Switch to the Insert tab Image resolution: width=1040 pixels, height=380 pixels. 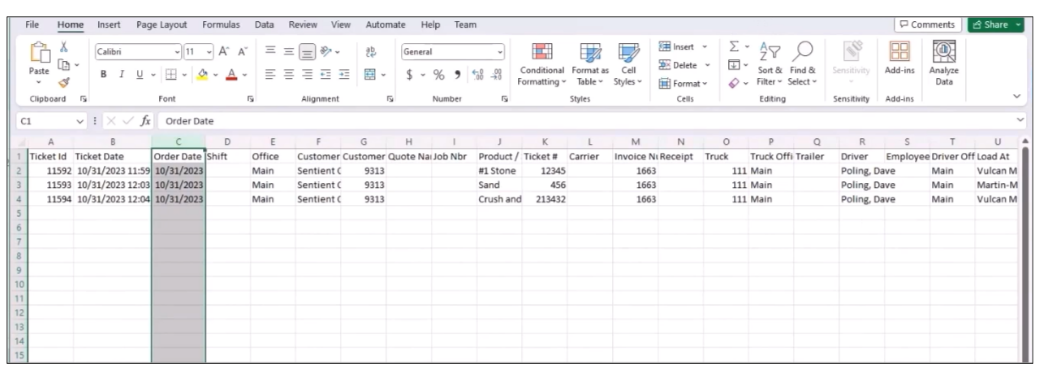pos(109,25)
